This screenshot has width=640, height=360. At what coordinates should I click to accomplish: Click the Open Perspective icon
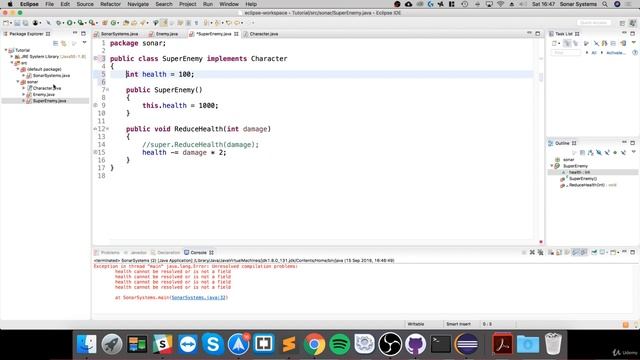[622, 23]
